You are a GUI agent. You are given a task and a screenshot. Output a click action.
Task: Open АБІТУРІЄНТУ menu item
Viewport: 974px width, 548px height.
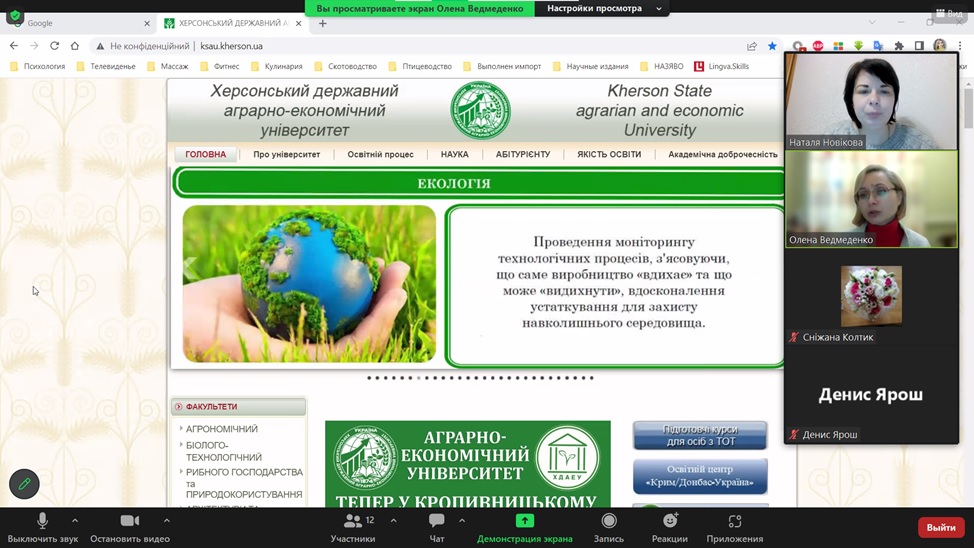523,154
